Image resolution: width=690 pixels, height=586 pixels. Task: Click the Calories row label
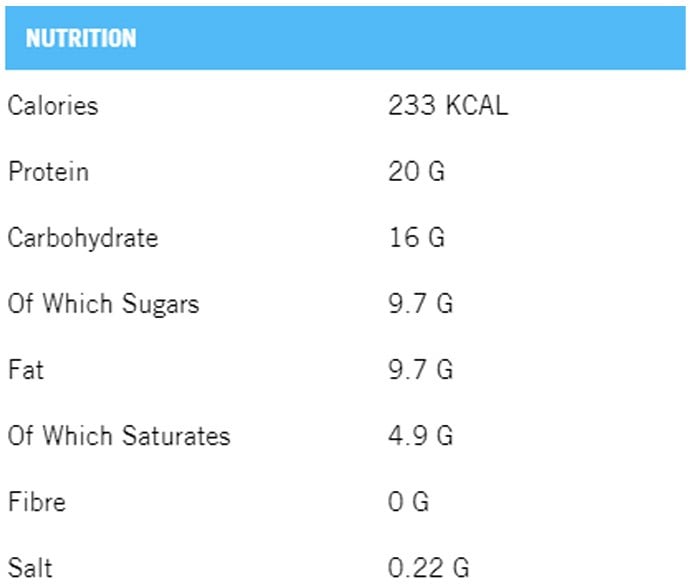click(53, 106)
